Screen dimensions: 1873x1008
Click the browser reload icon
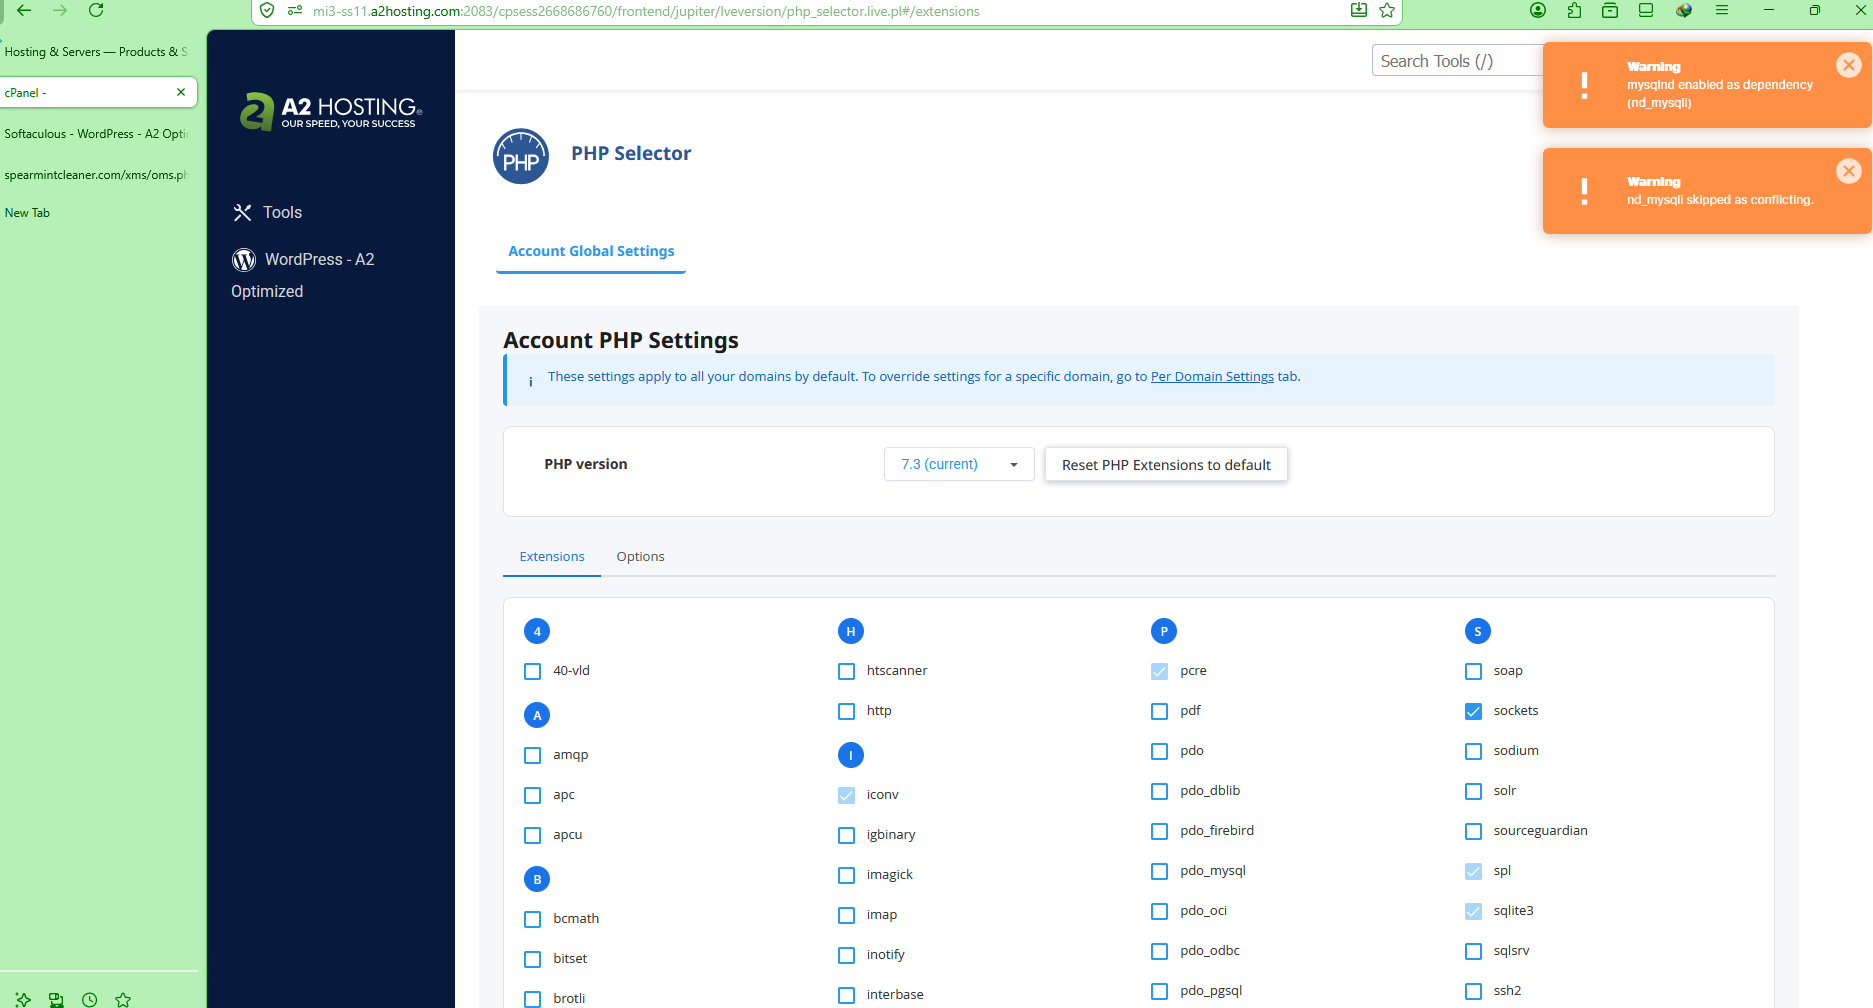[96, 10]
